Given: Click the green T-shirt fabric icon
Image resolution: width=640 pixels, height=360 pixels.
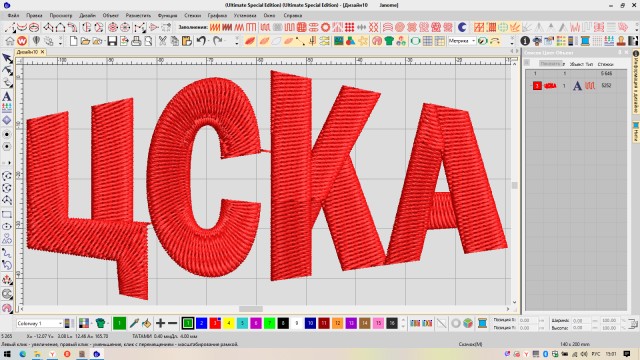Looking at the screenshot, I should tap(389, 41).
